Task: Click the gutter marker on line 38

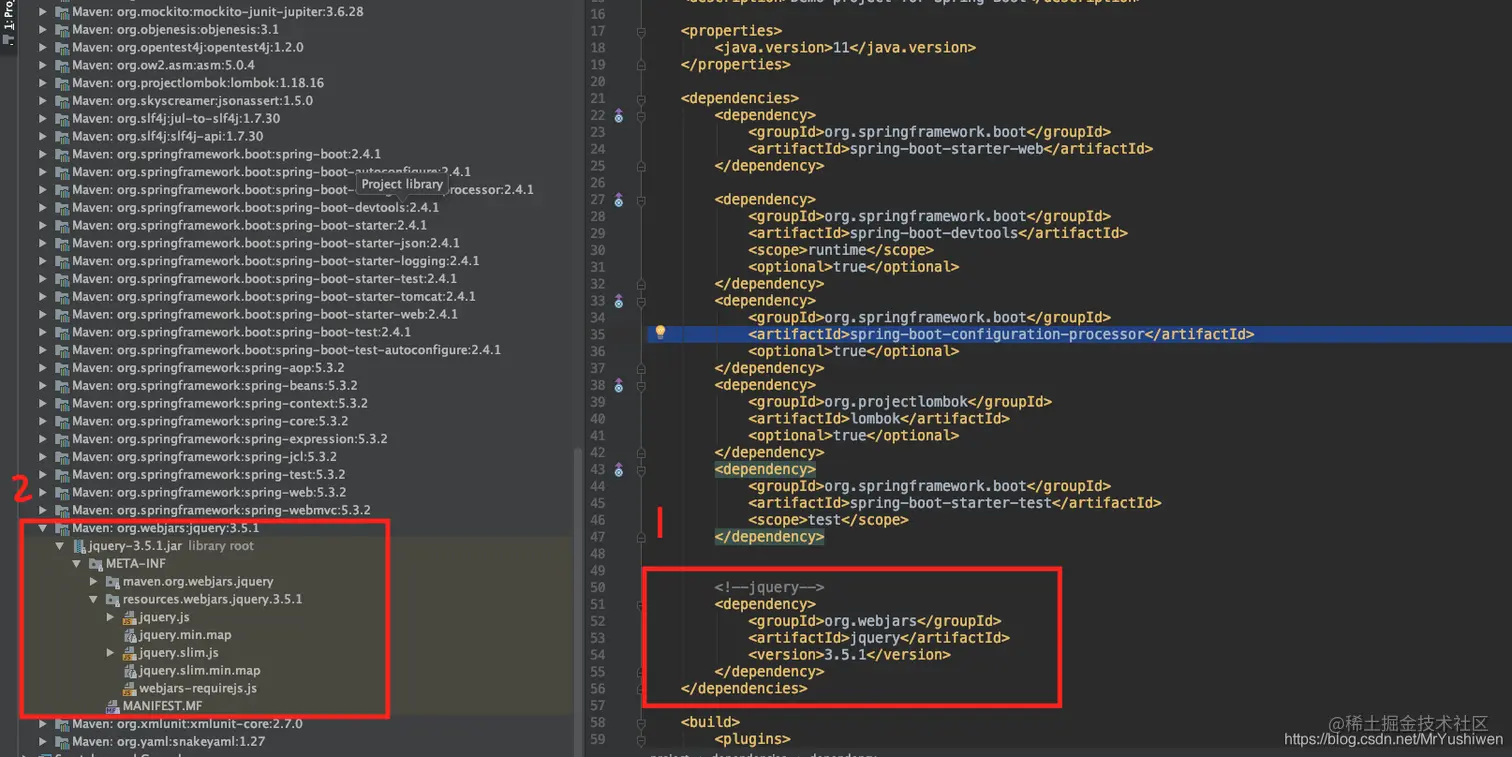Action: pyautogui.click(x=619, y=386)
